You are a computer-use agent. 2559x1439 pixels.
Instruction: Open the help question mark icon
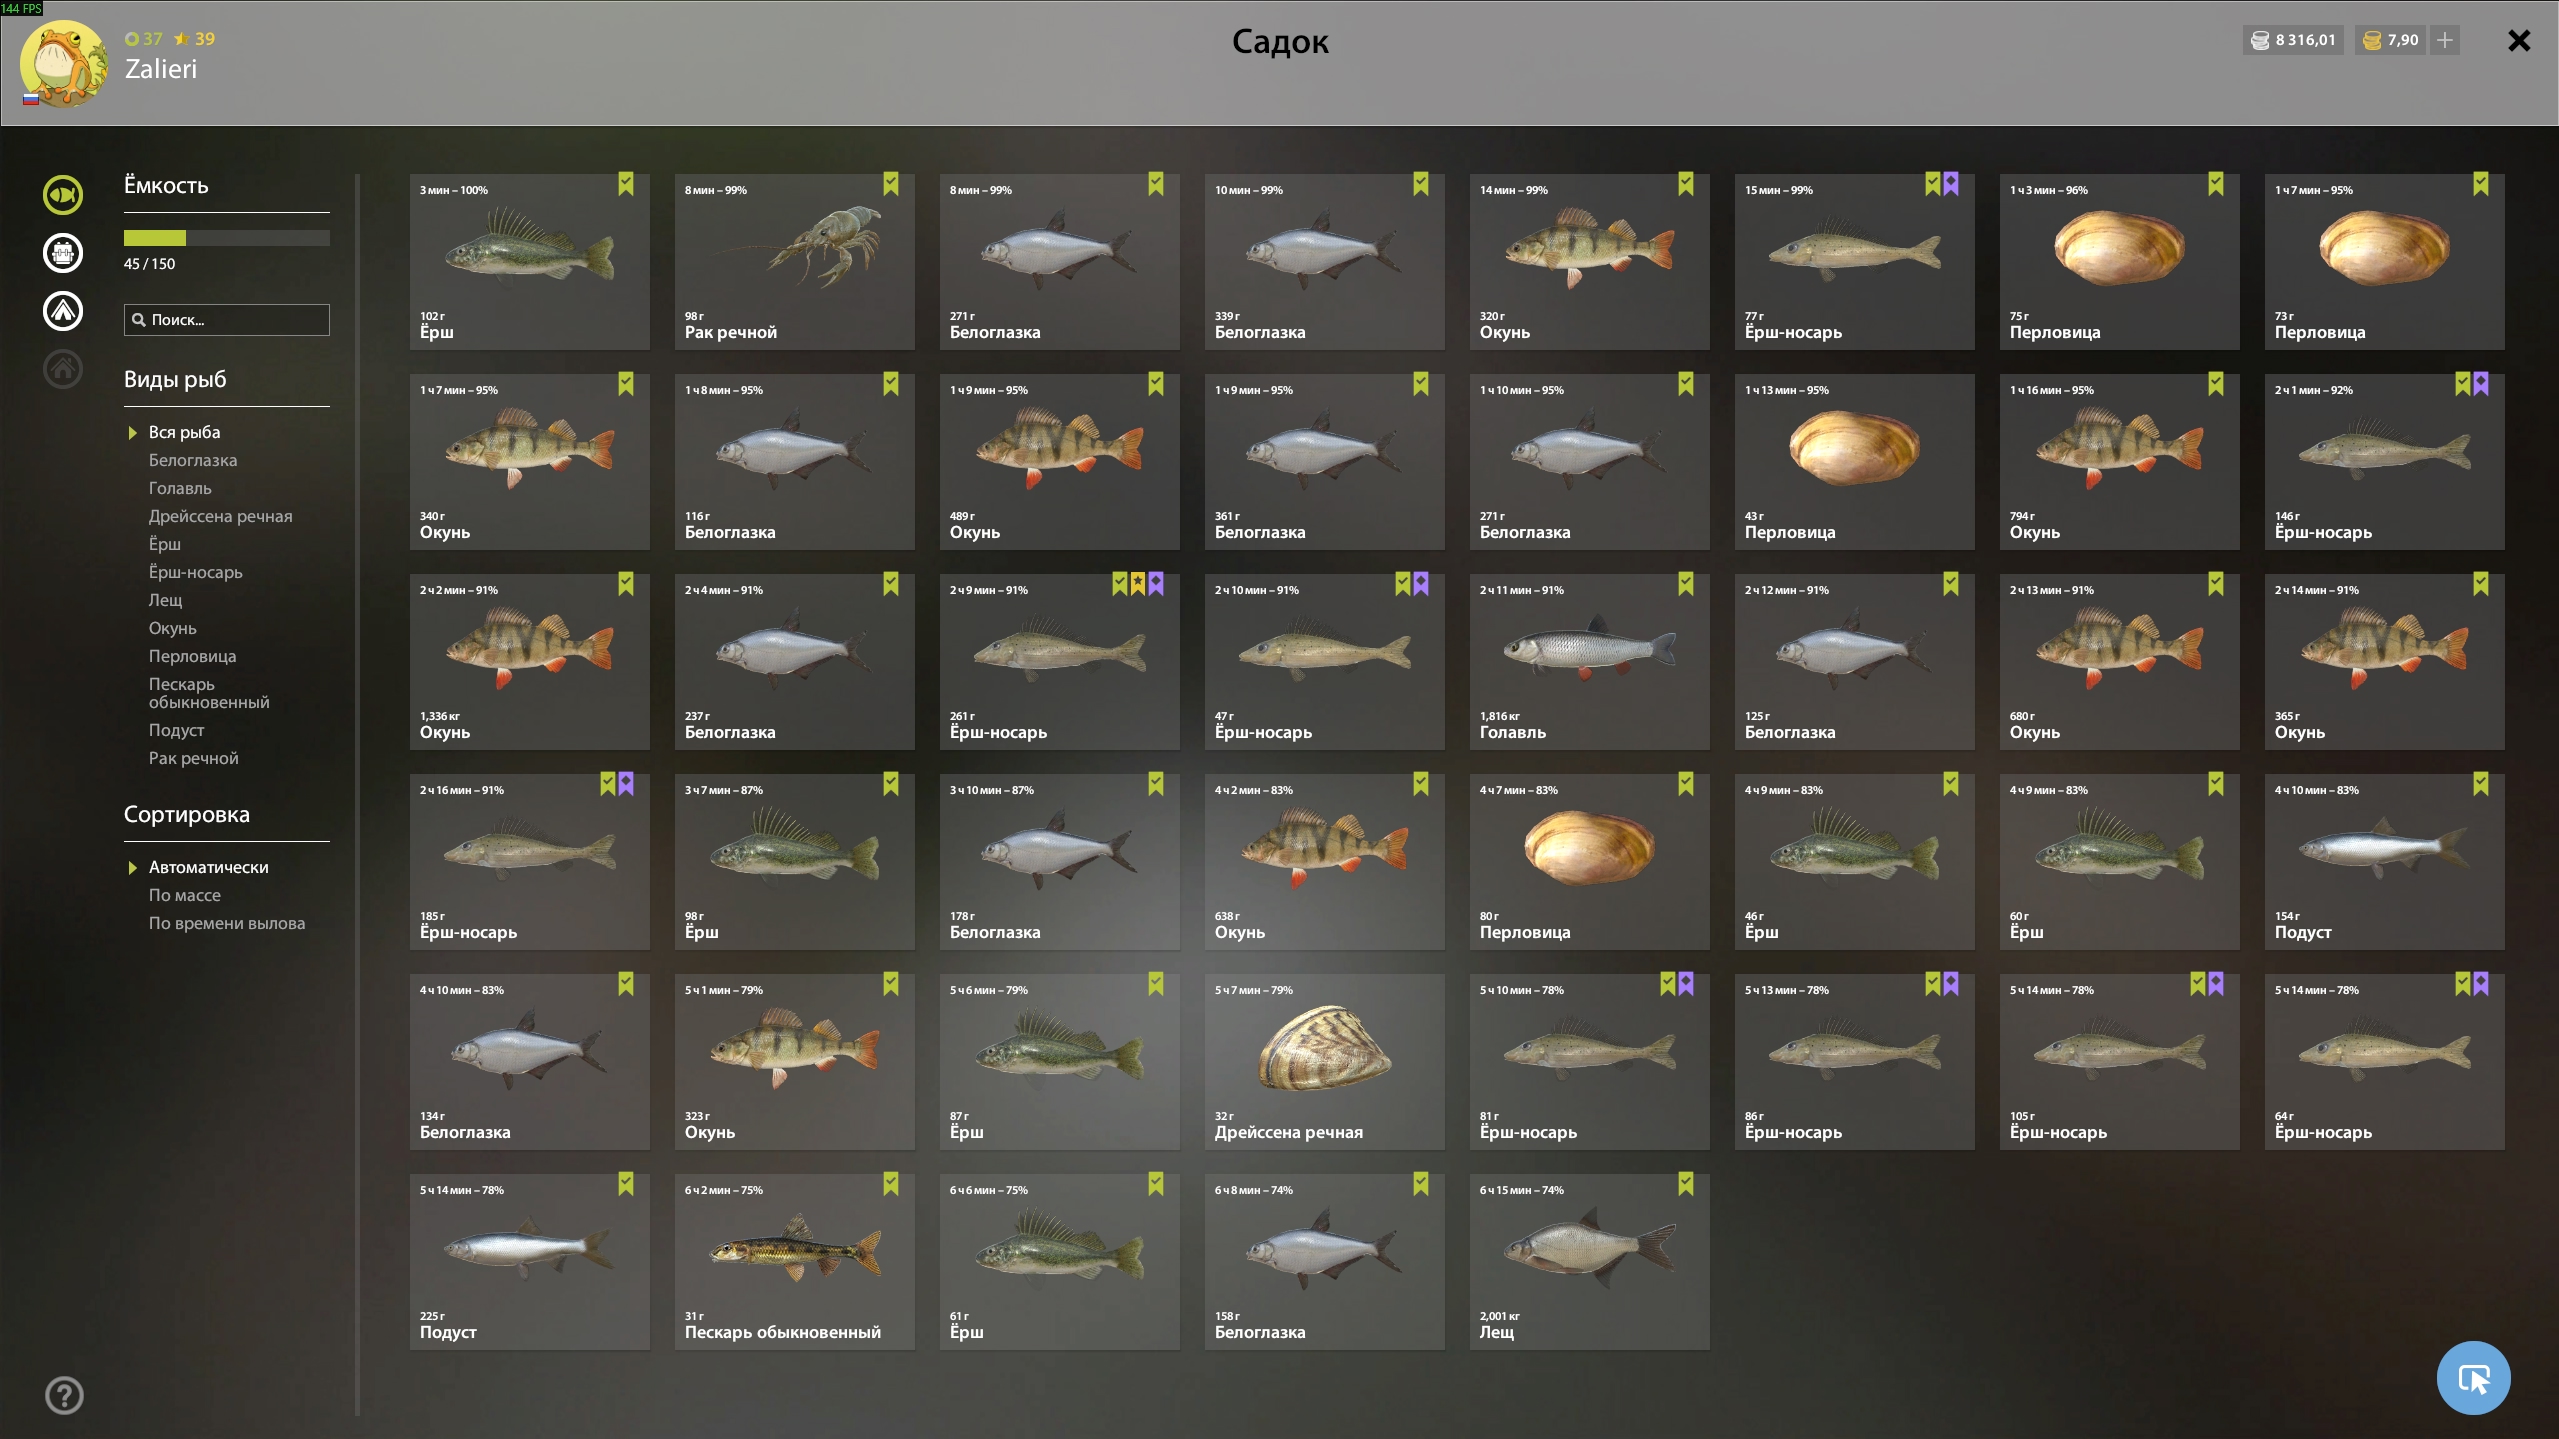click(x=64, y=1395)
